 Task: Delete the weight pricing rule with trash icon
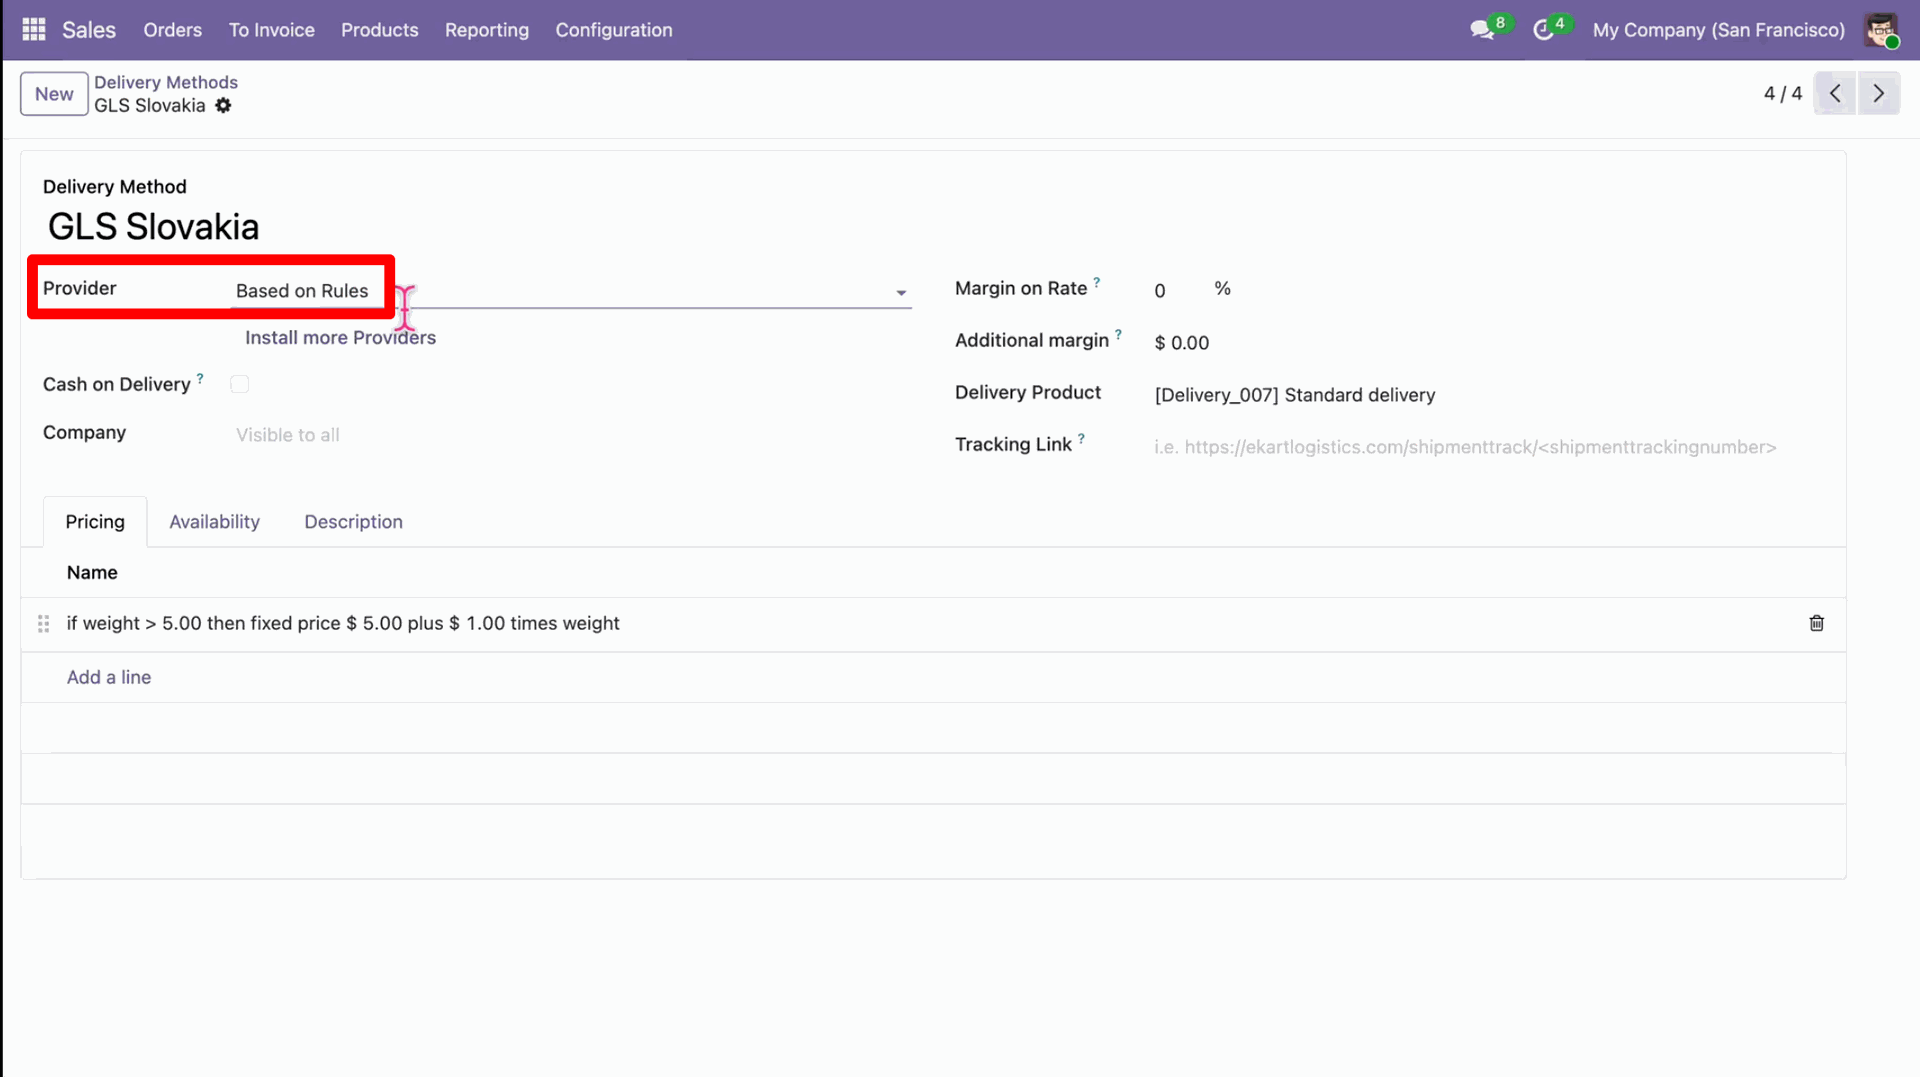(1817, 623)
